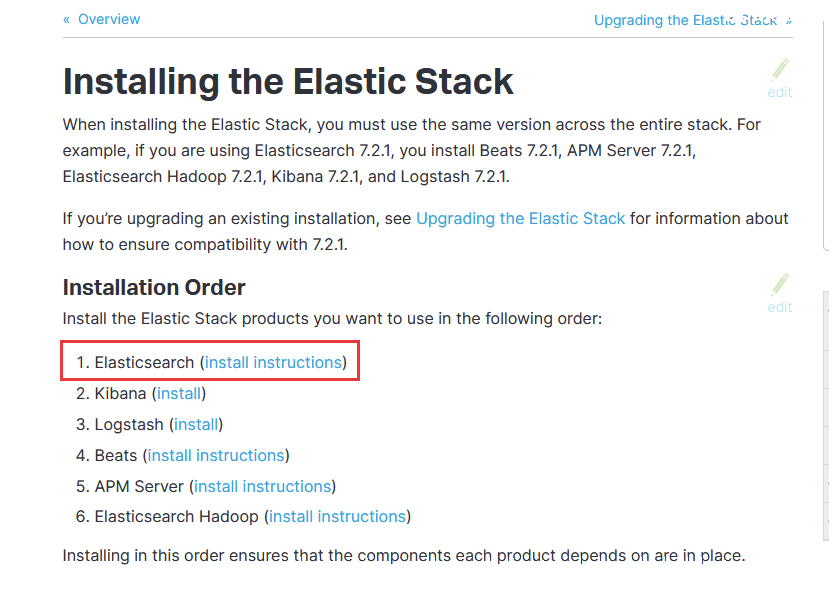Image resolution: width=829 pixels, height=596 pixels.
Task: Click edit label next to Installation Order
Action: click(x=780, y=307)
